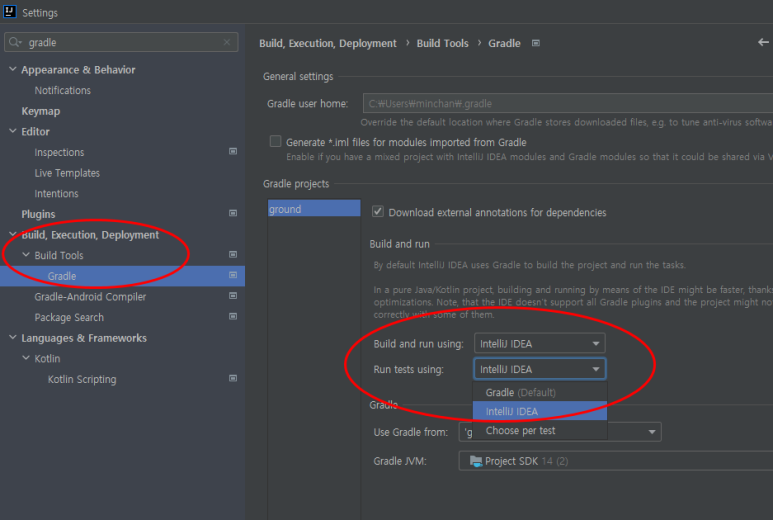The height and width of the screenshot is (520, 773).
Task: Click the Gradle user home path field
Action: click(568, 104)
